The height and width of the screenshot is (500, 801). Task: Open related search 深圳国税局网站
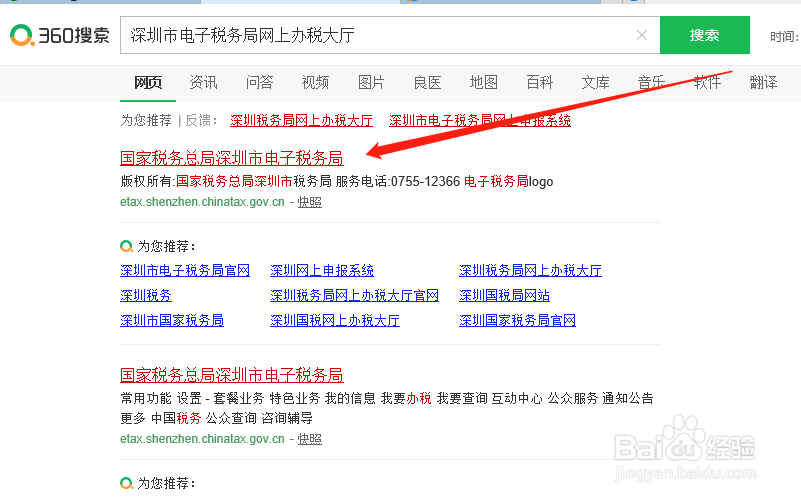tap(504, 295)
